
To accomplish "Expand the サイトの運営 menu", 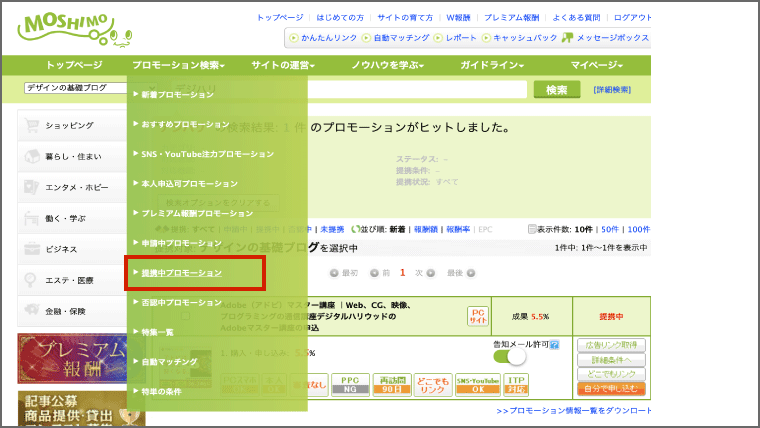I will tap(283, 65).
